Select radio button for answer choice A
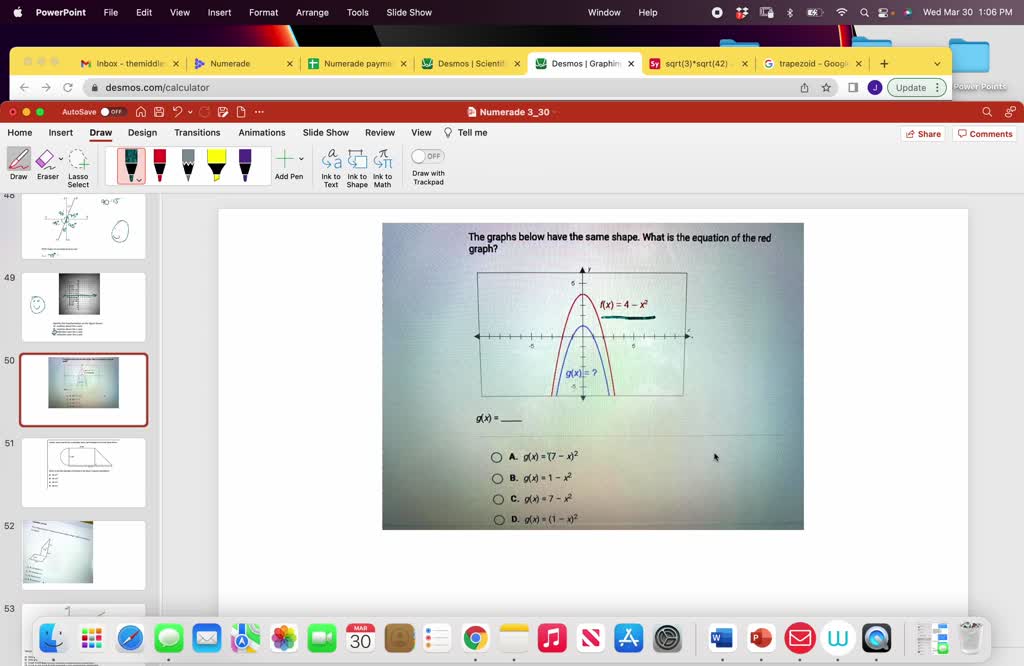Image resolution: width=1024 pixels, height=666 pixels. click(497, 457)
